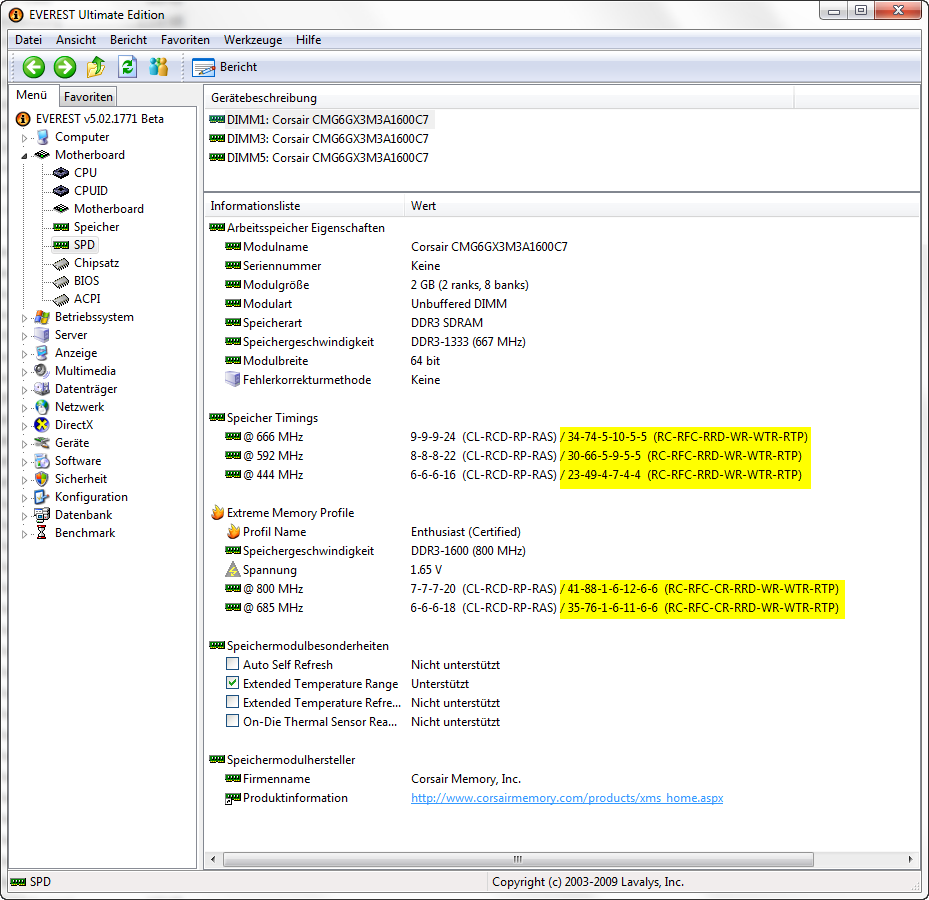Open the Bericht report toolbar button
The width and height of the screenshot is (929, 900).
tap(225, 67)
